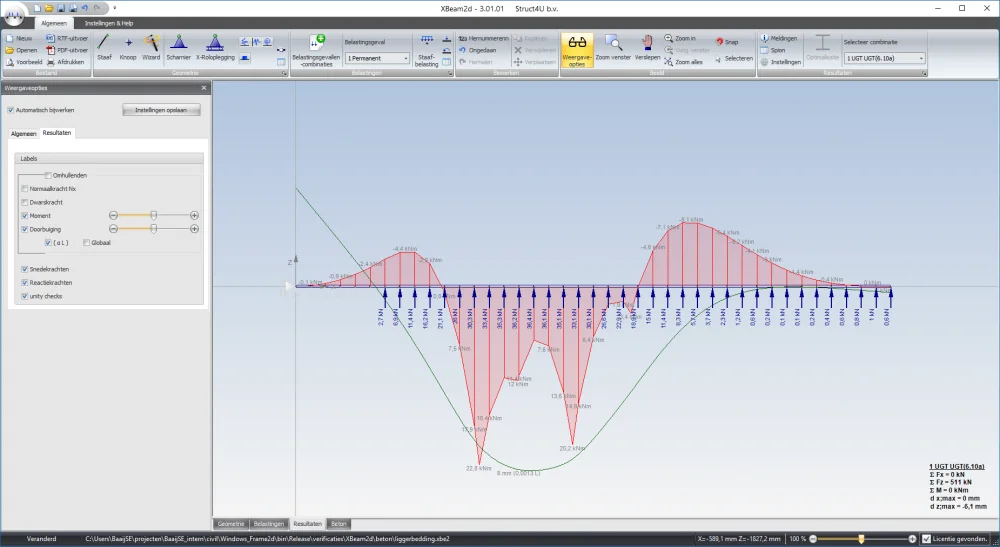
Task: Open the Selecteer combinatie dropdown
Action: (x=885, y=58)
